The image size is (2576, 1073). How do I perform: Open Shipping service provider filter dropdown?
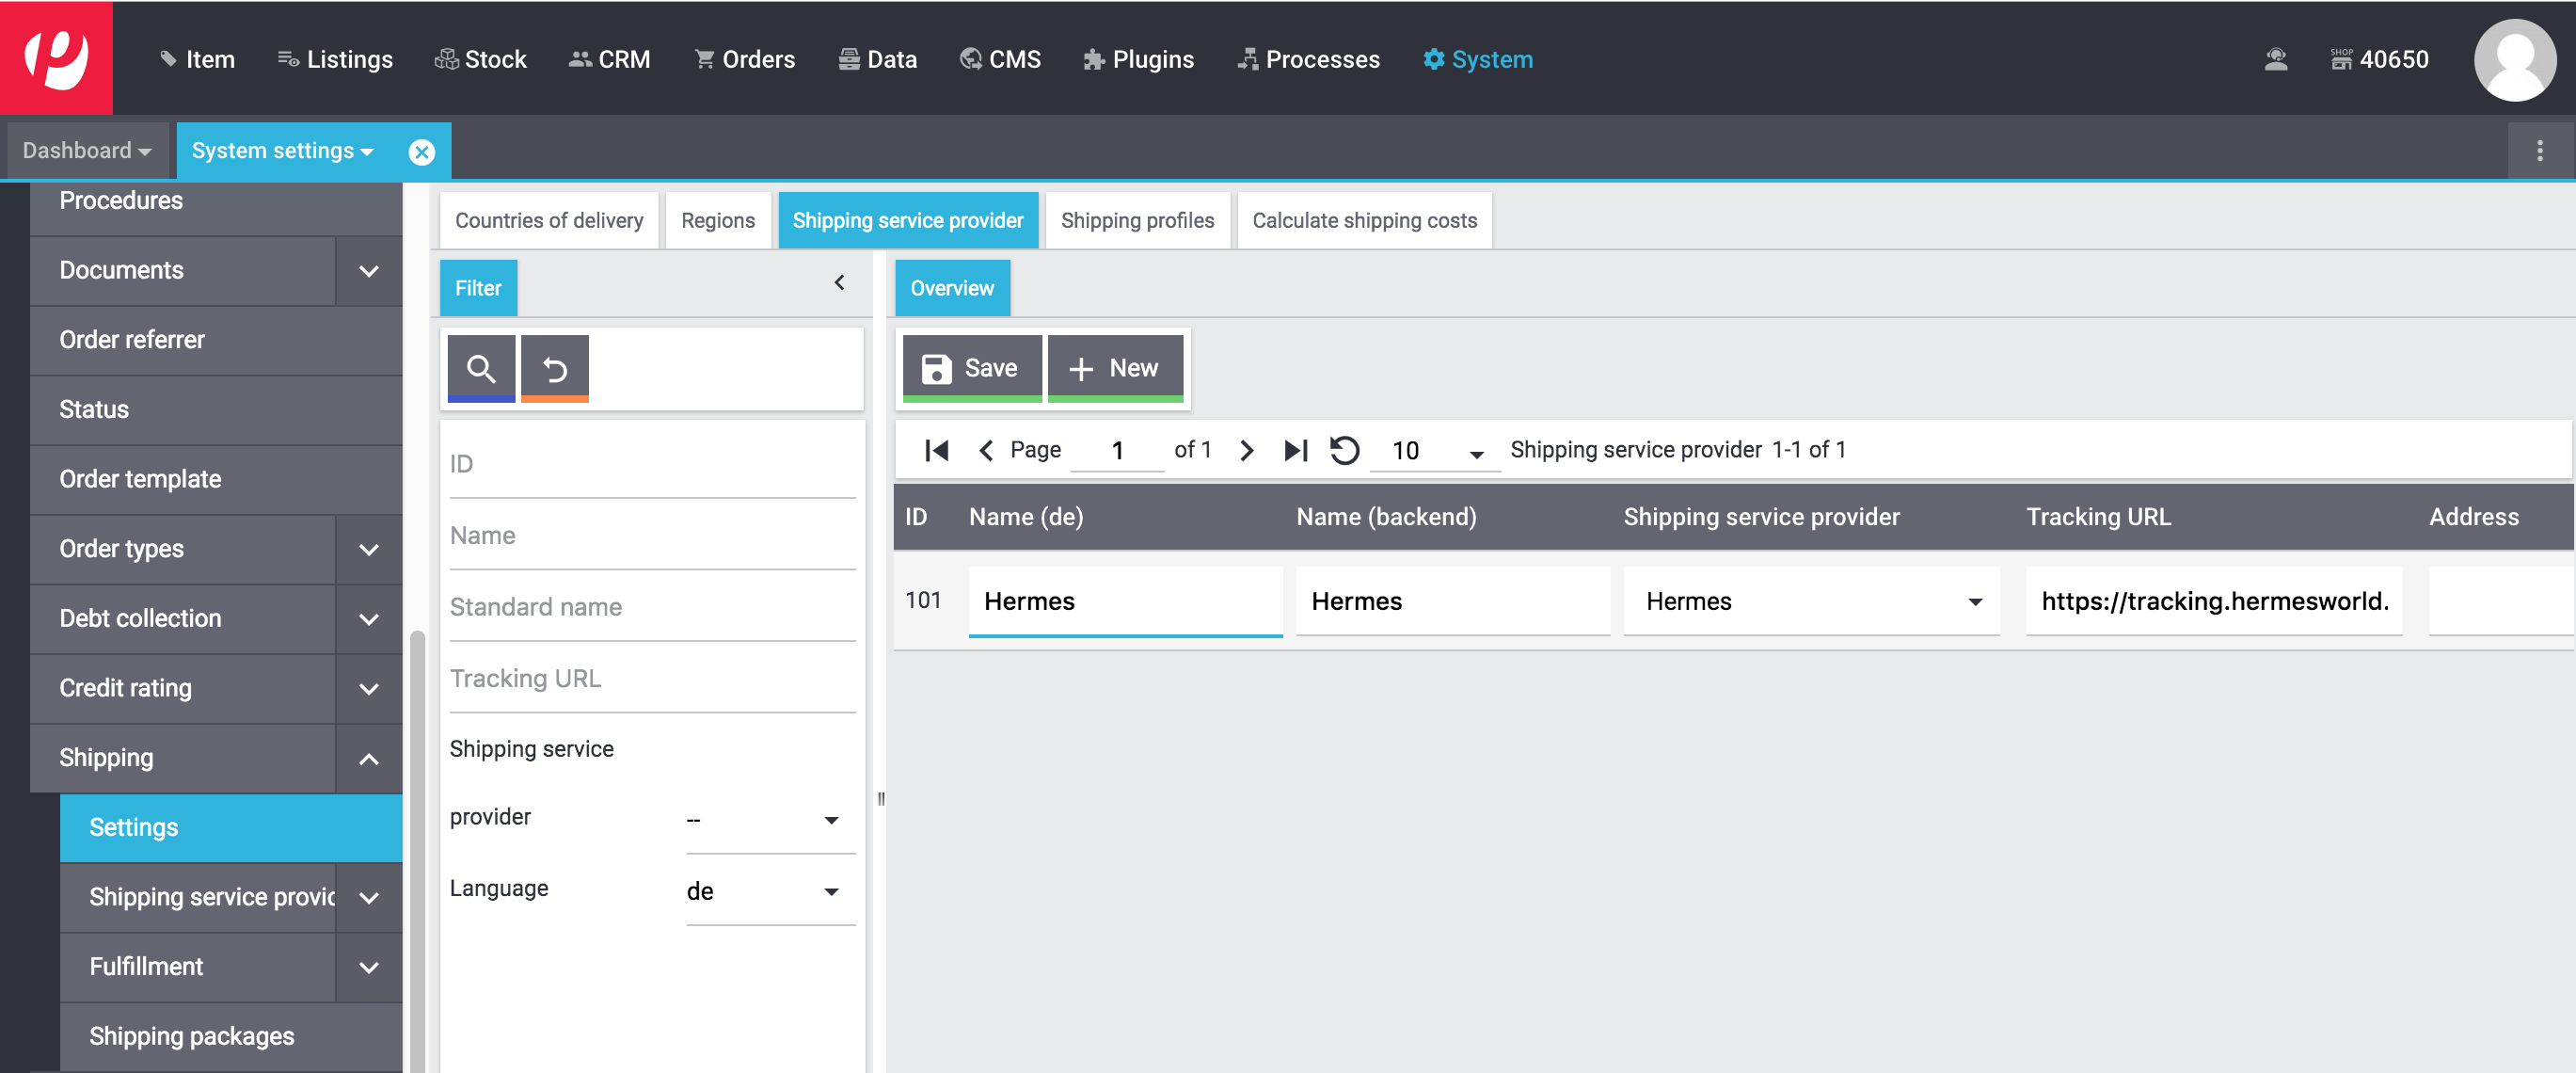click(x=770, y=819)
